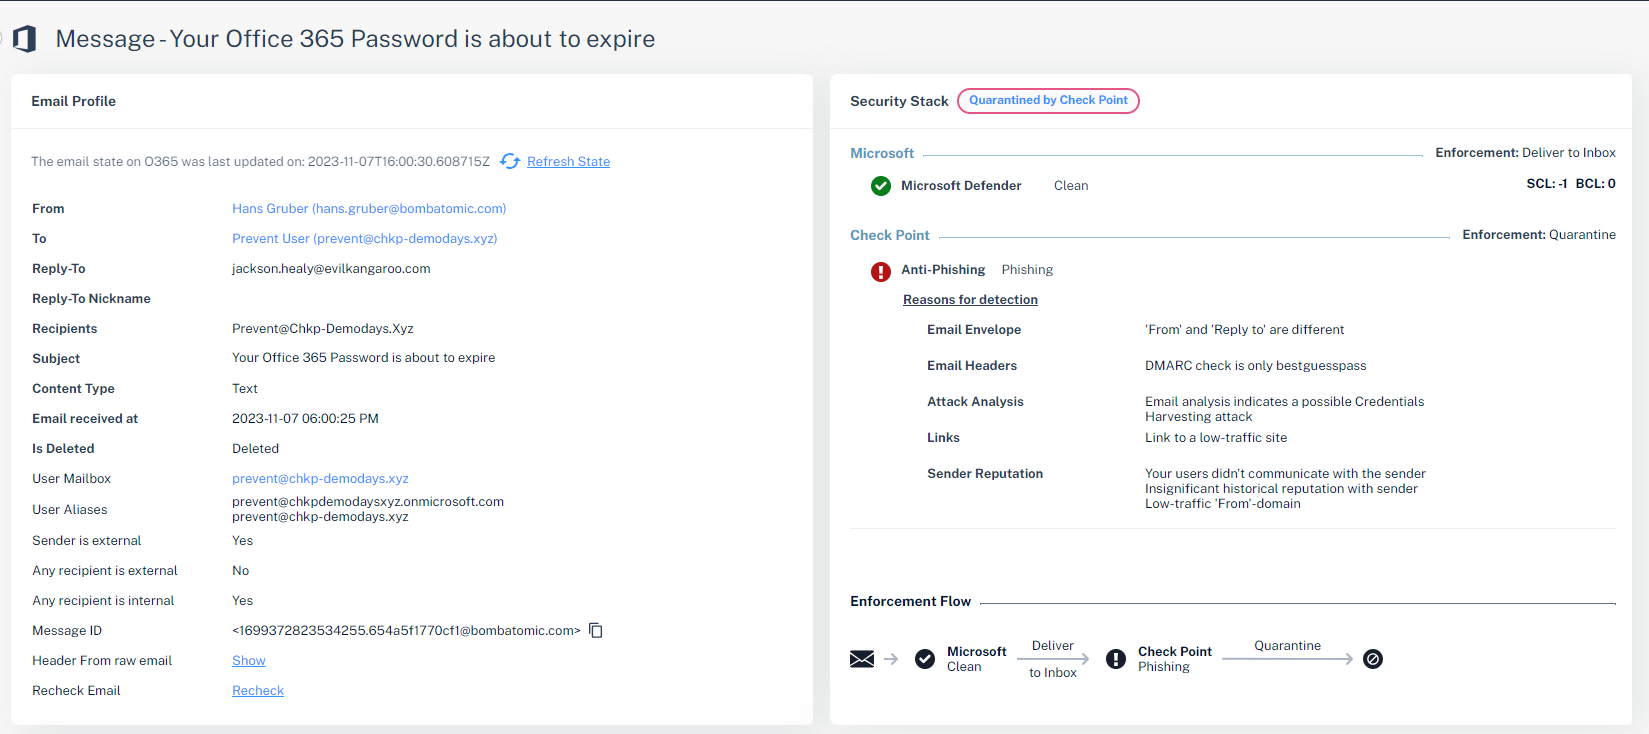The height and width of the screenshot is (734, 1649).
Task: Click the refresh state circular arrows icon
Action: (x=510, y=161)
